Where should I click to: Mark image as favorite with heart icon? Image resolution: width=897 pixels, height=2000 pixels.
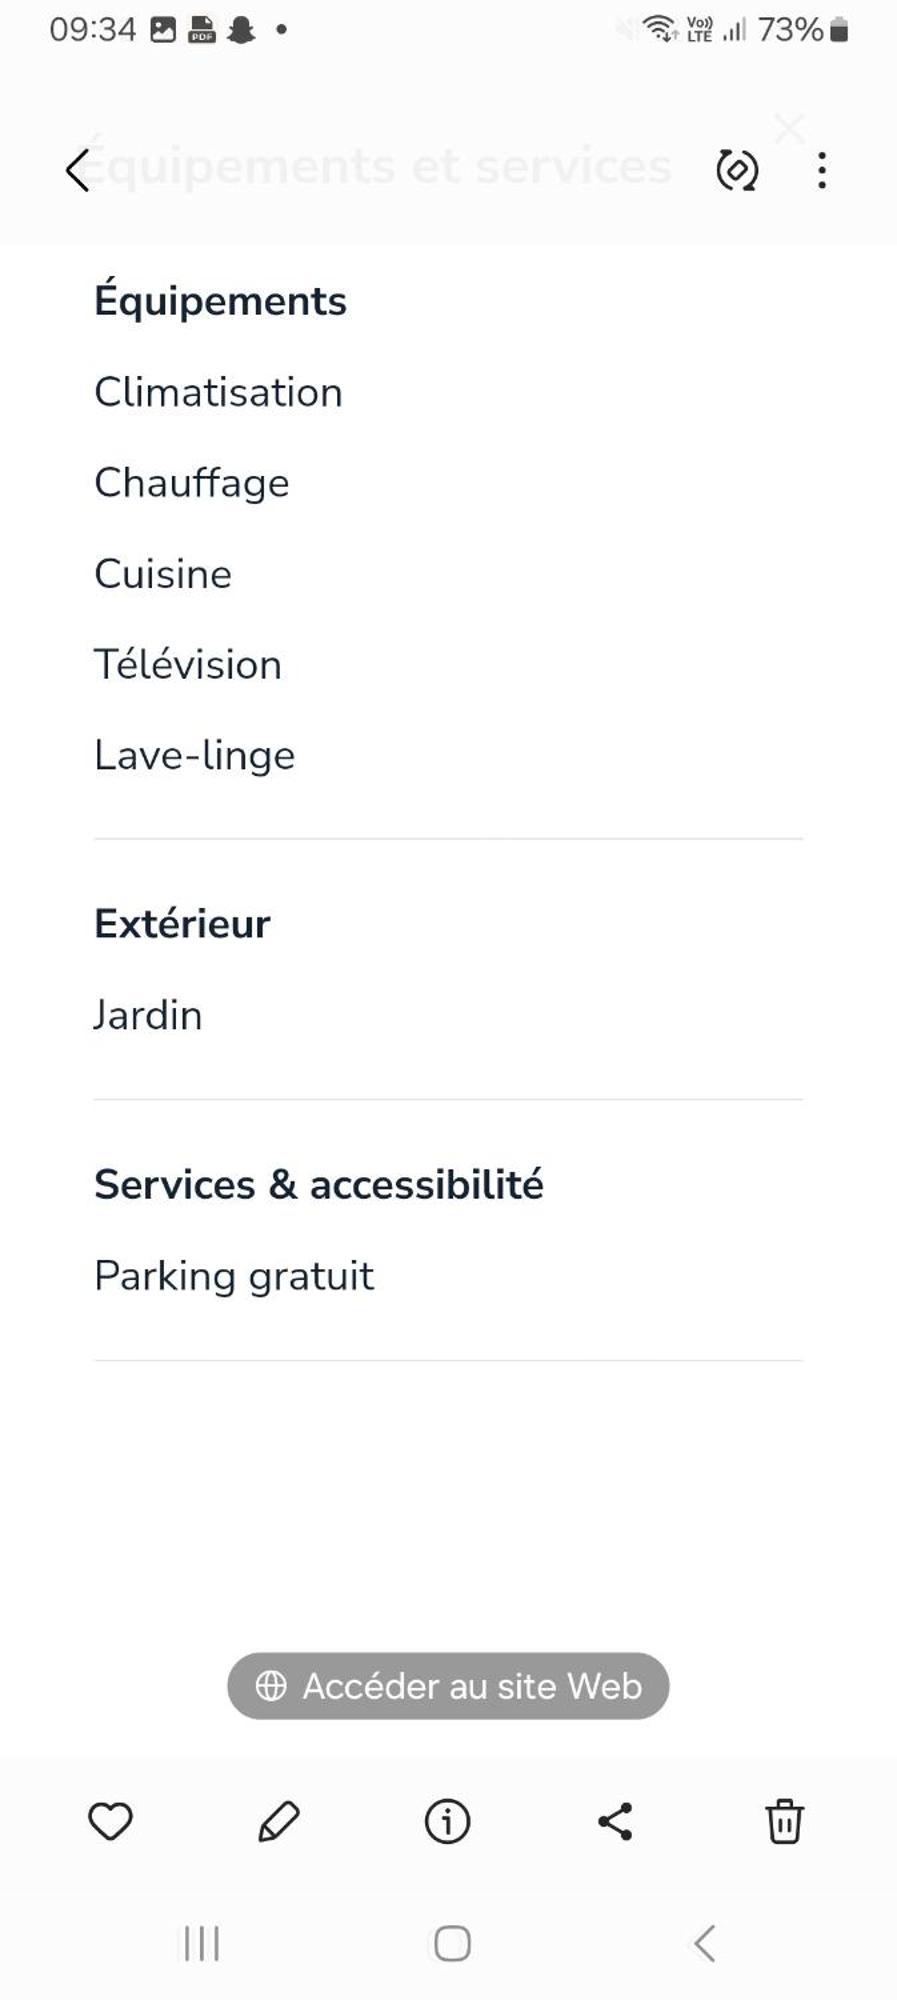[x=110, y=1821]
